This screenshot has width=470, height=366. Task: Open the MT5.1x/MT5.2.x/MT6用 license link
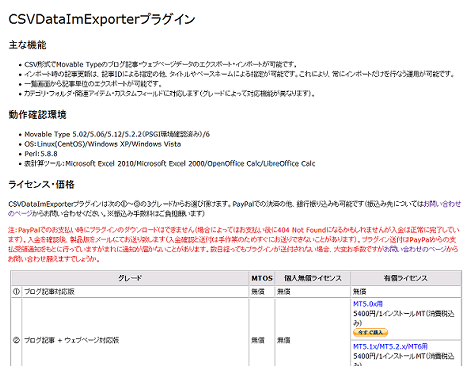click(390, 347)
